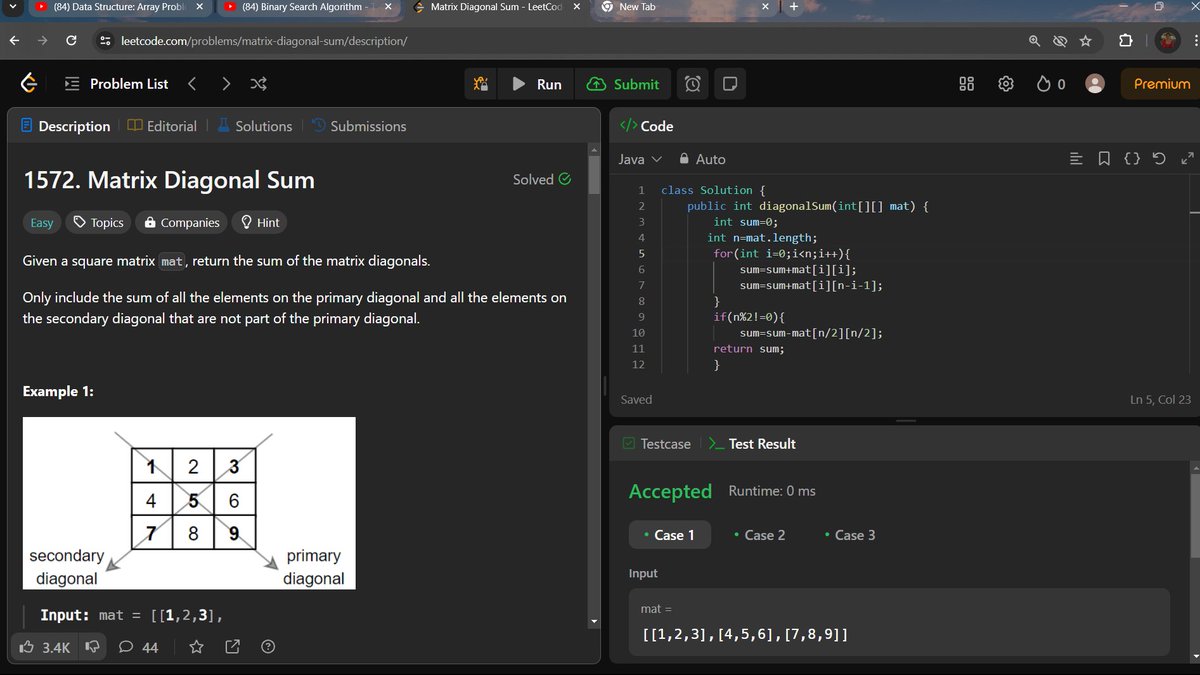
Task: Submit the solution
Action: (x=624, y=84)
